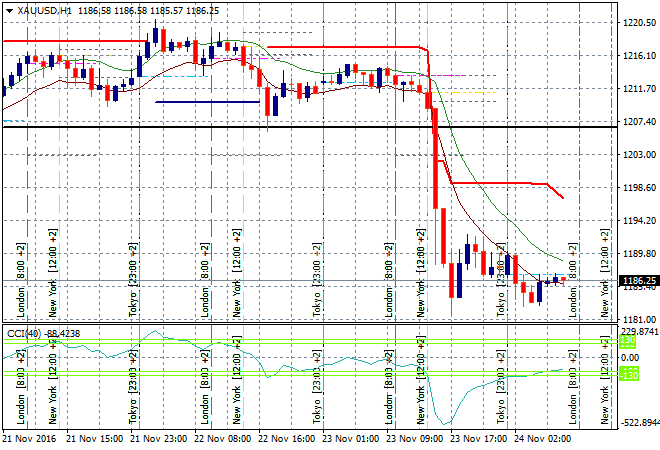Click the -522.8994 CCI scale value
This screenshot has width=660, height=450.
click(640, 423)
